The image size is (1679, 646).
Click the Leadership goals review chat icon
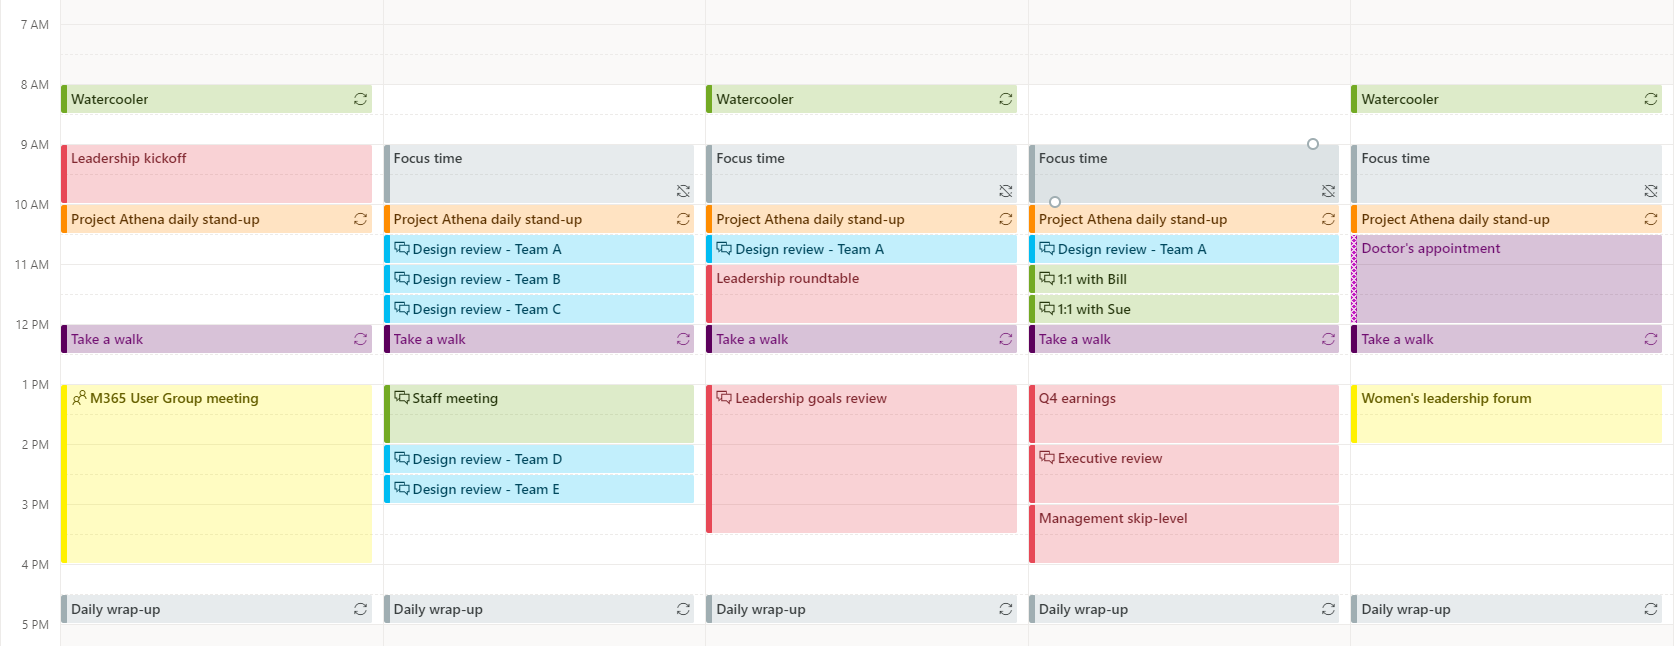(724, 398)
